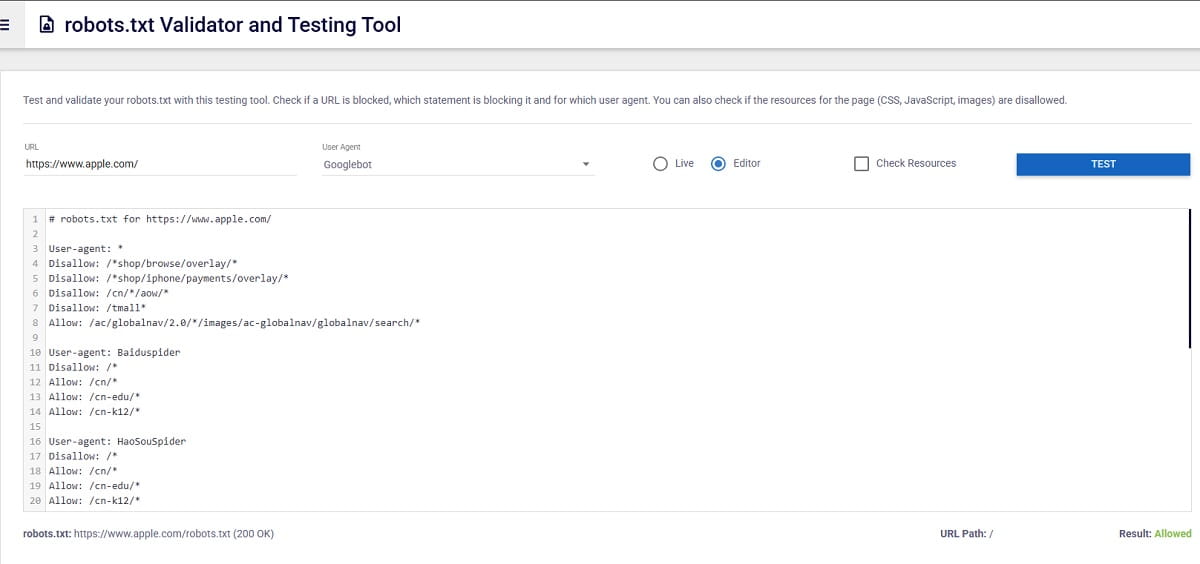Click the Allow globalnav search line

[x=234, y=323]
